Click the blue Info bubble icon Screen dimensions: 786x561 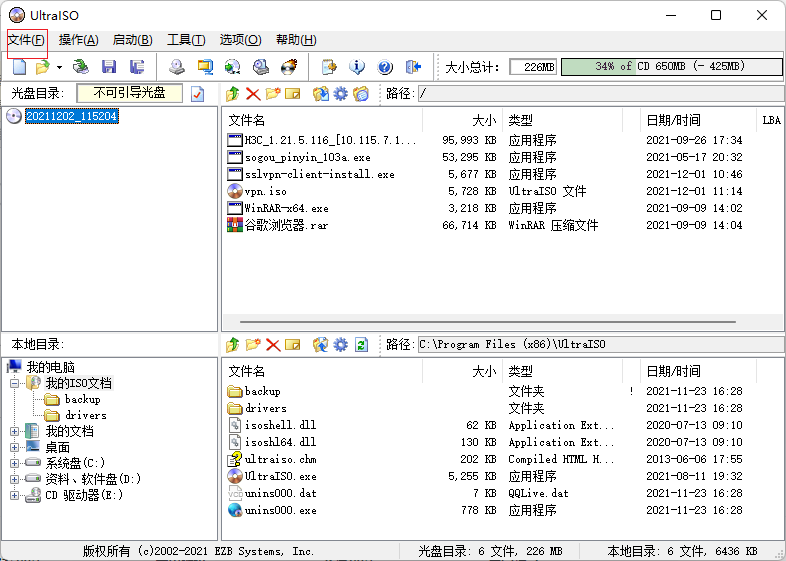357,67
